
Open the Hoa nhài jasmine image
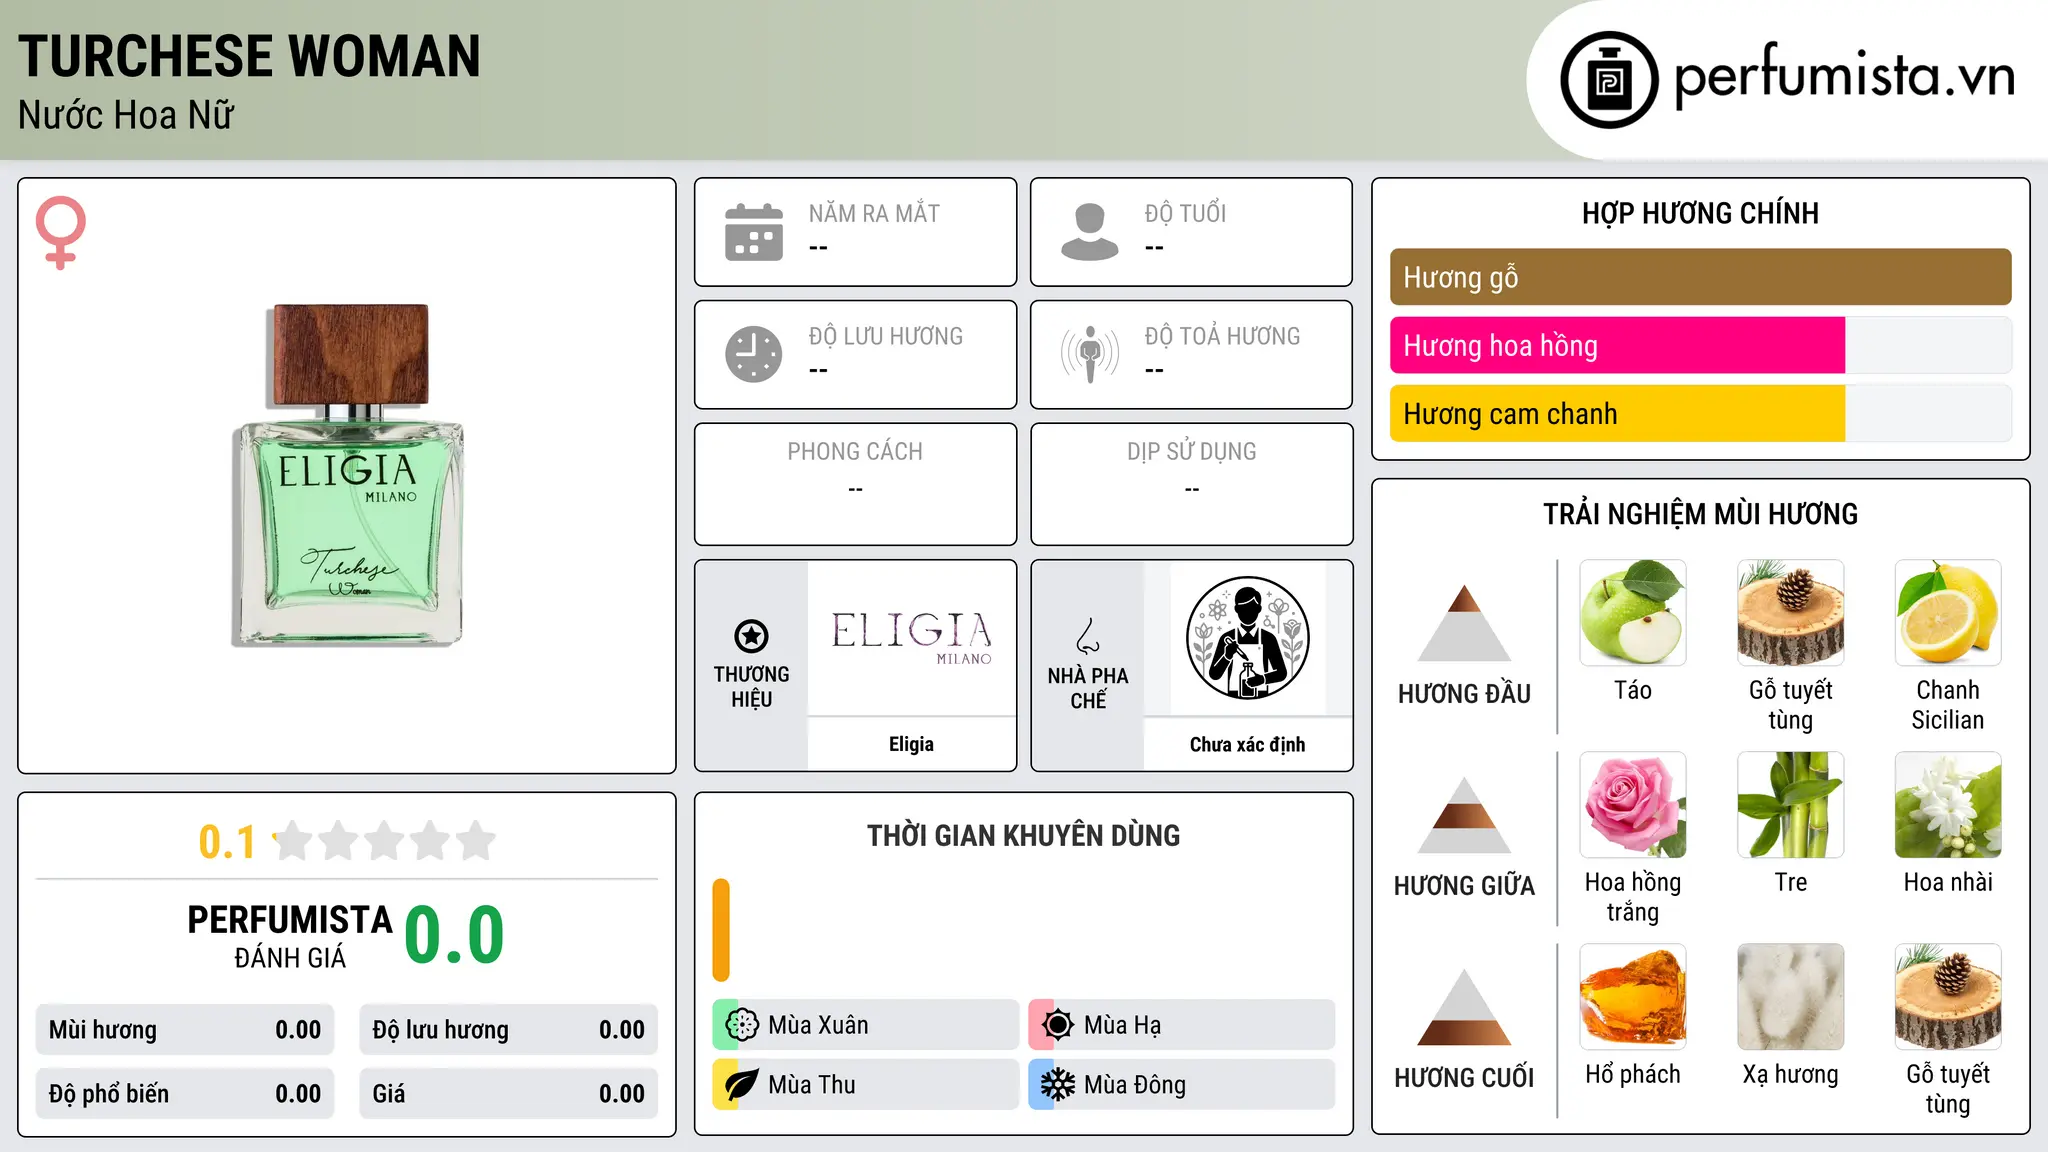[1948, 805]
